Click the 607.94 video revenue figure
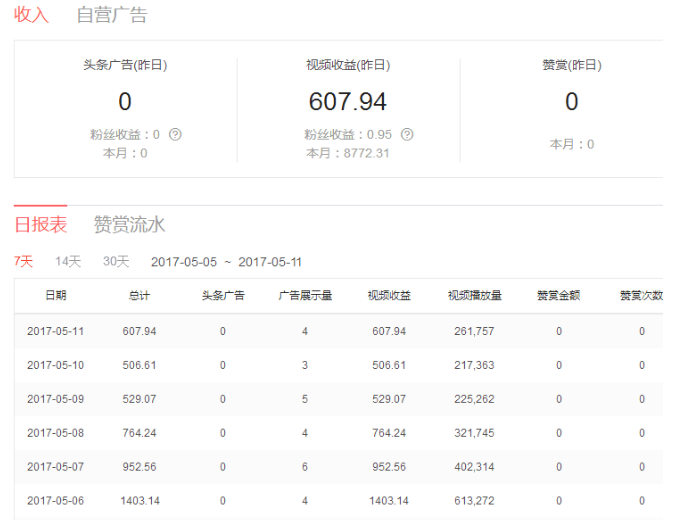The height and width of the screenshot is (520, 684). pyautogui.click(x=347, y=101)
